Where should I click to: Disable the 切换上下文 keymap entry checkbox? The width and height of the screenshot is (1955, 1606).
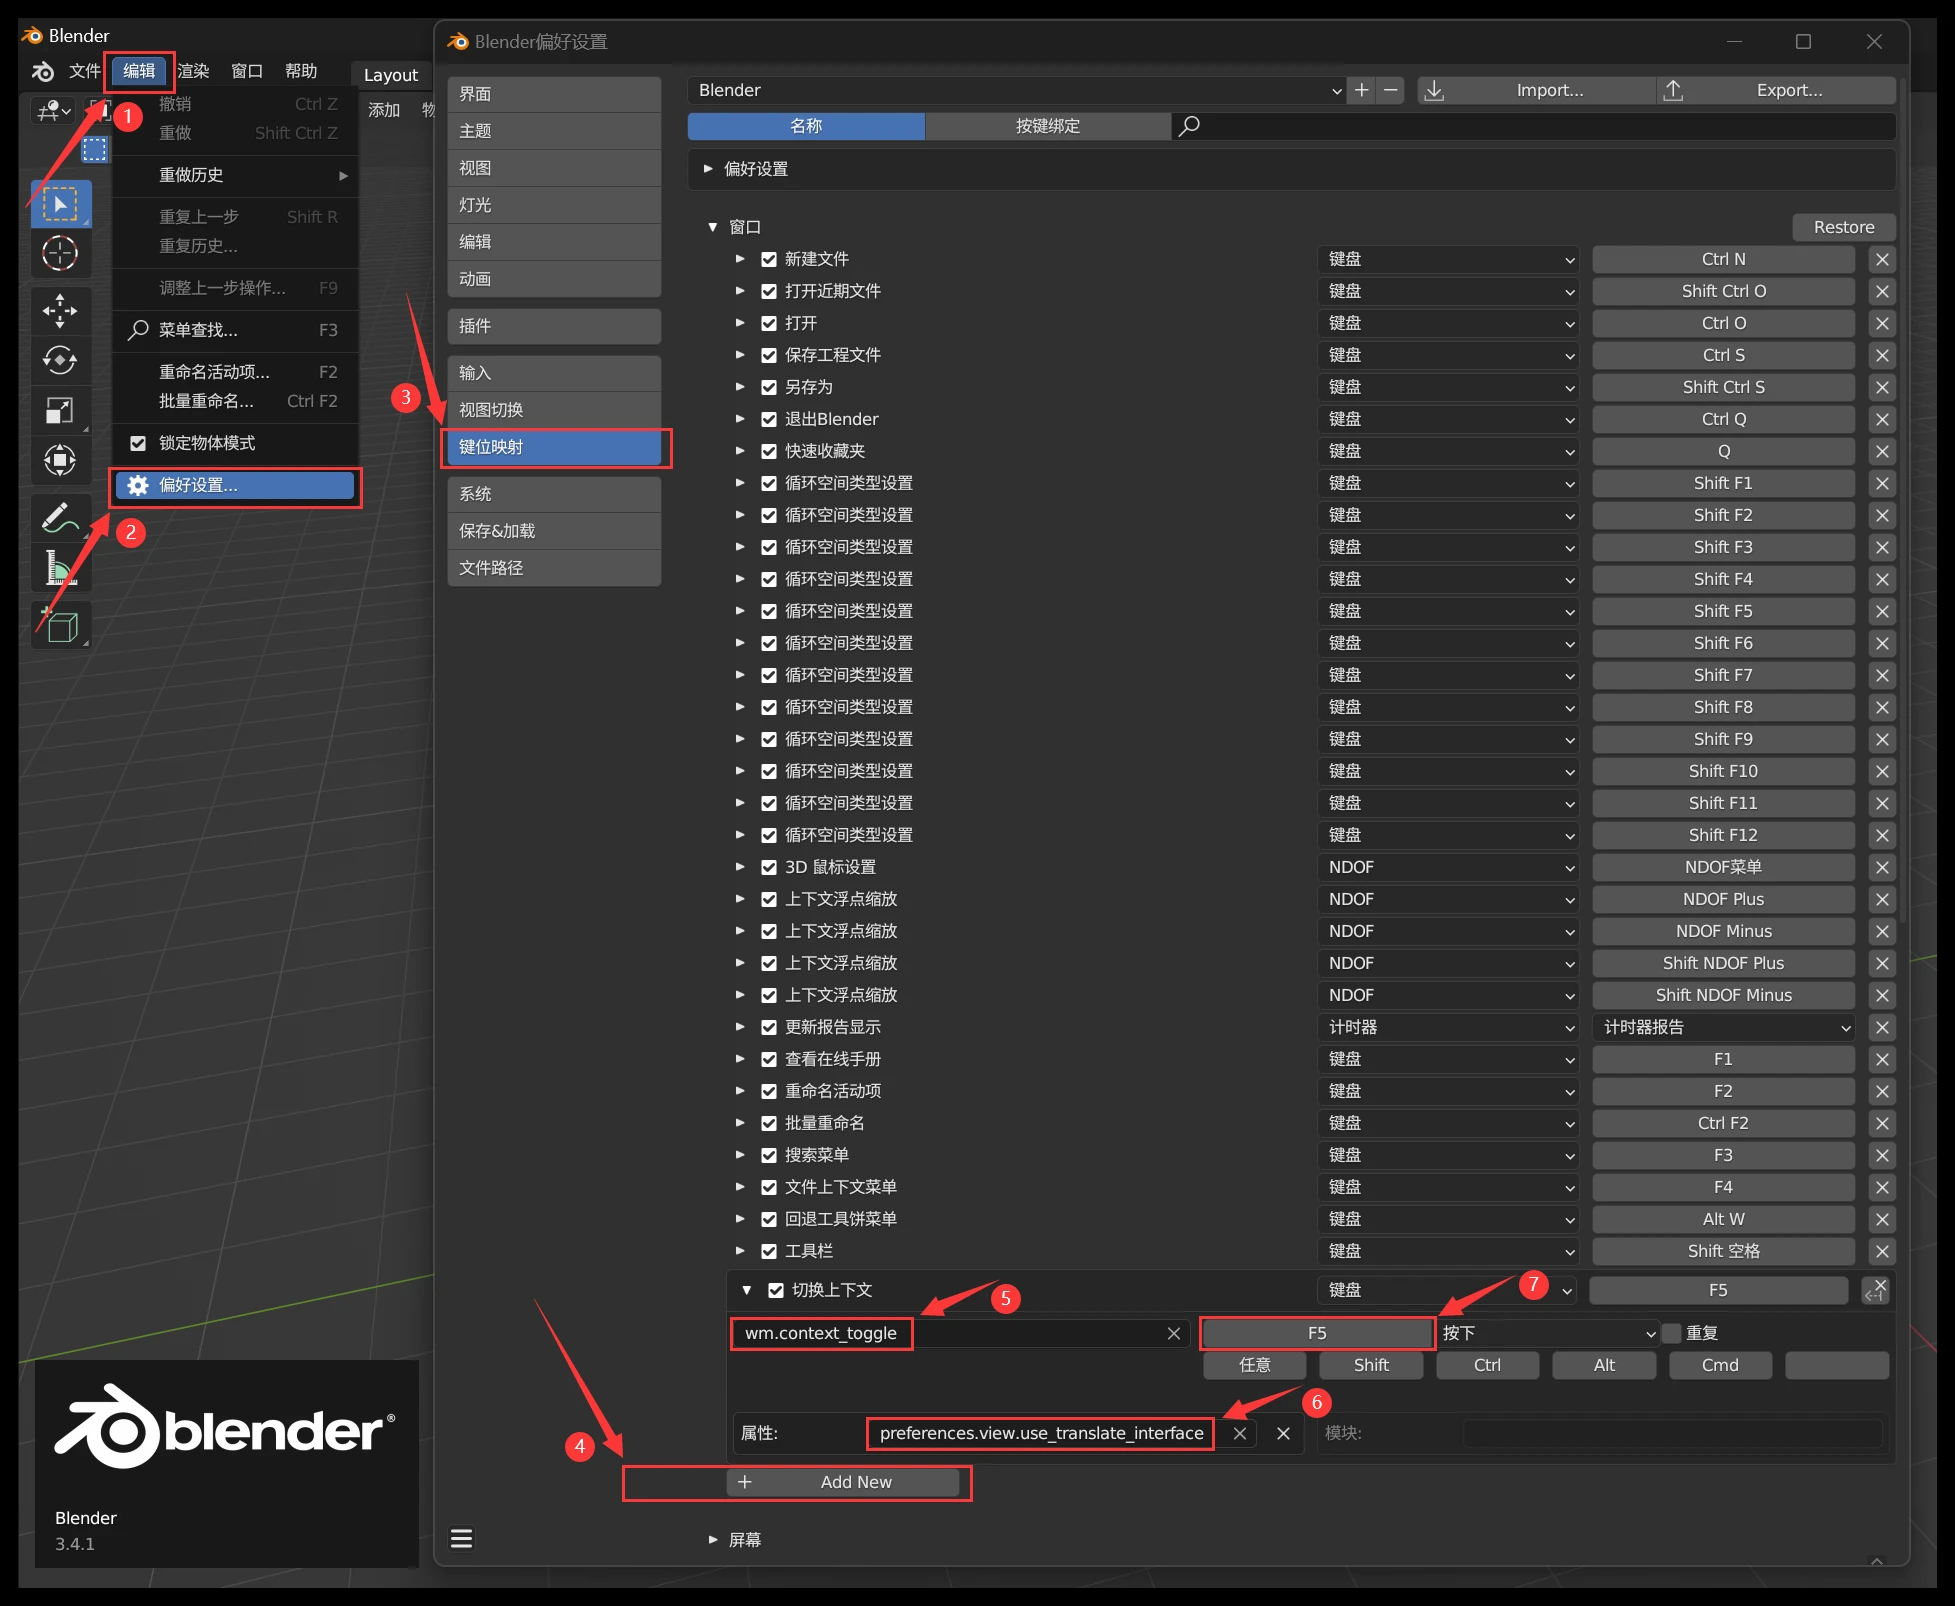pyautogui.click(x=775, y=1290)
